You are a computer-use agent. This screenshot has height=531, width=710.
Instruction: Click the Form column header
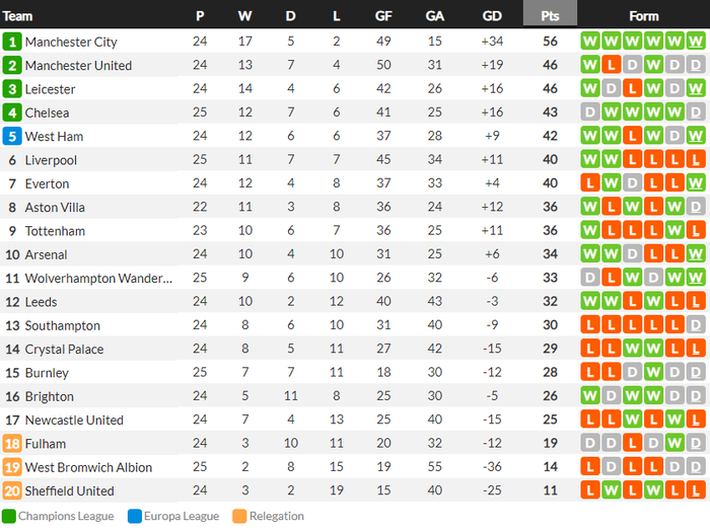pos(643,16)
